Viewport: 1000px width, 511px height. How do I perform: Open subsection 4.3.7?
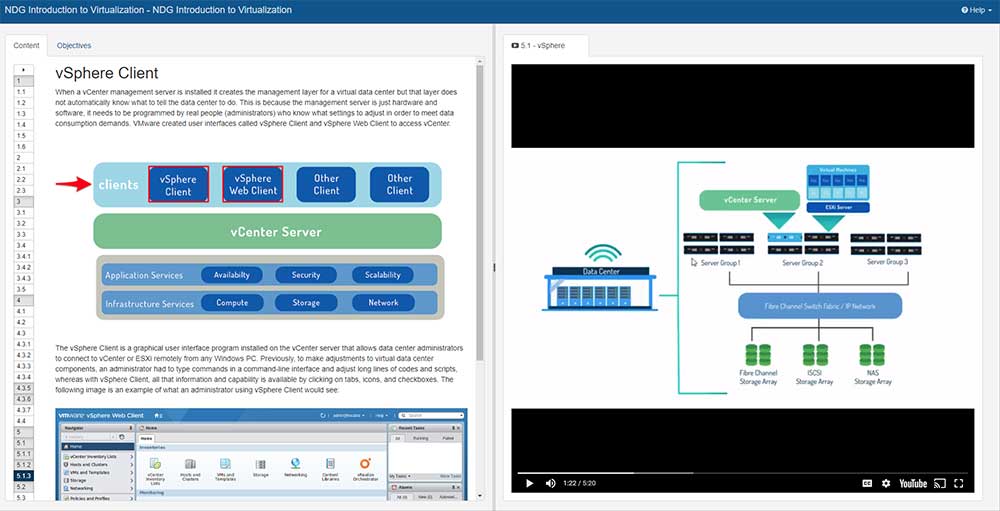point(24,410)
